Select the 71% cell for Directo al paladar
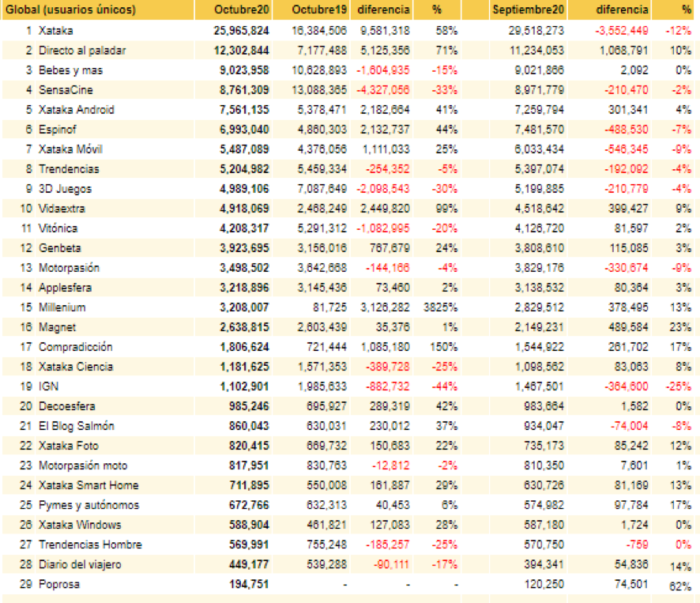Image resolution: width=700 pixels, height=603 pixels. tap(446, 50)
